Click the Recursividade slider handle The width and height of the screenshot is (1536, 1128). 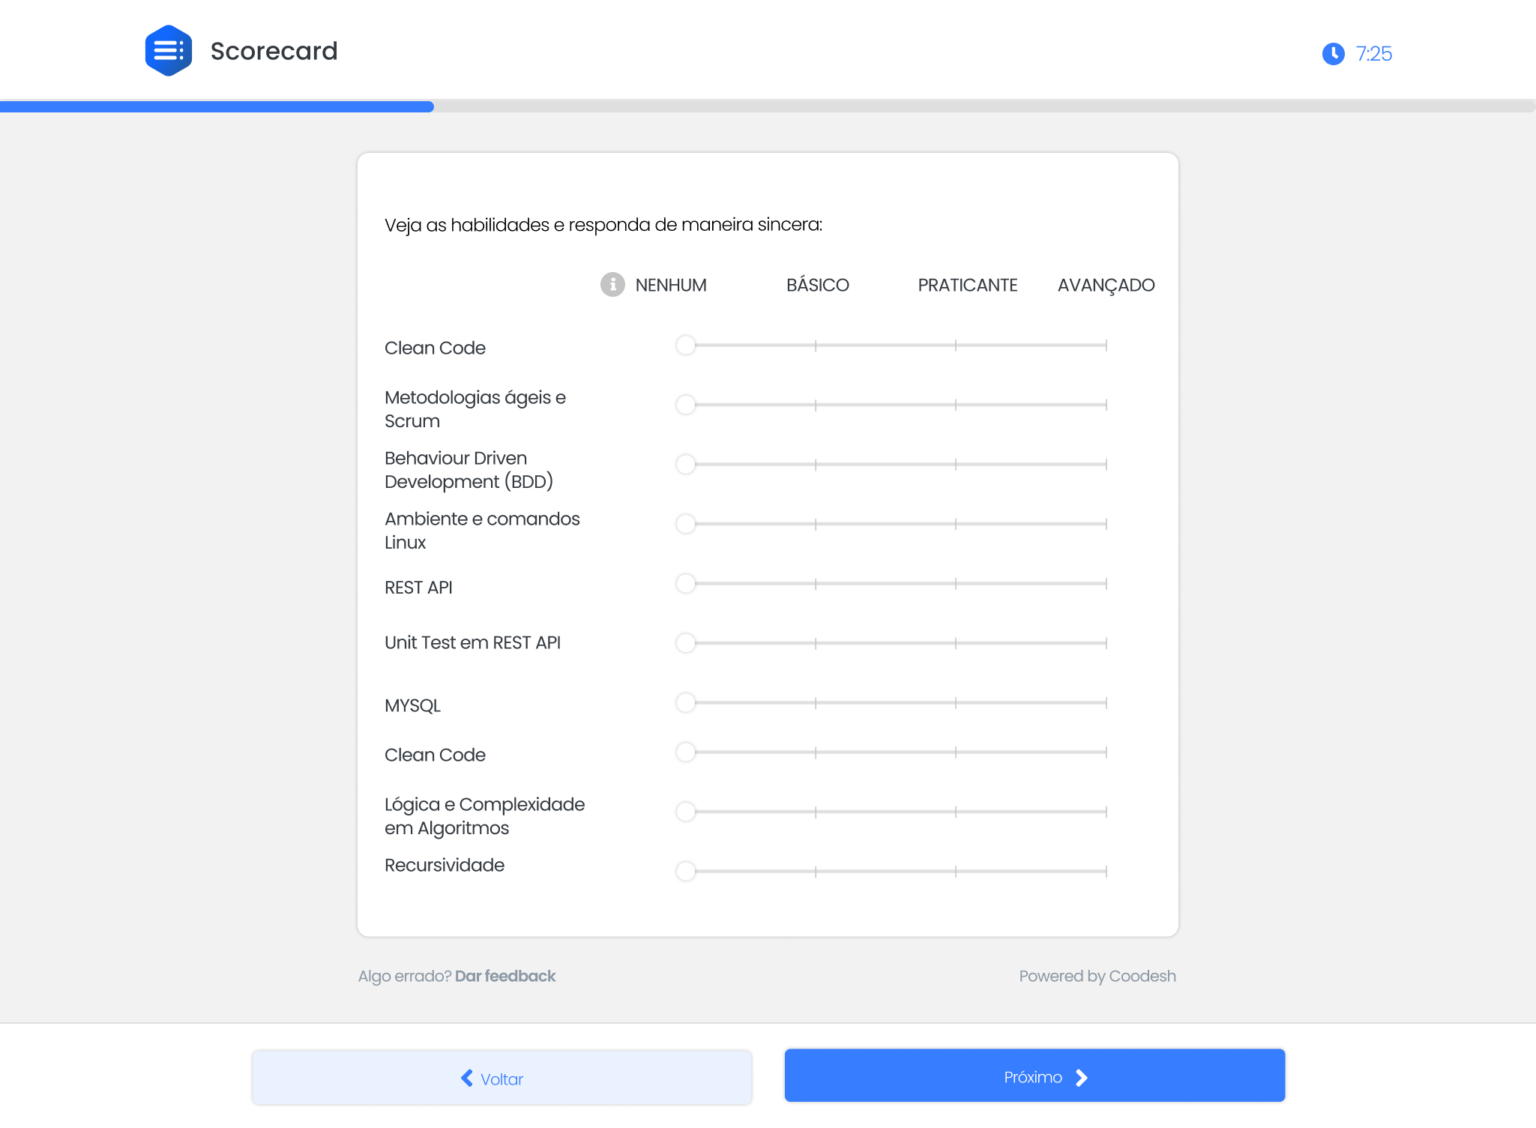pyautogui.click(x=686, y=871)
